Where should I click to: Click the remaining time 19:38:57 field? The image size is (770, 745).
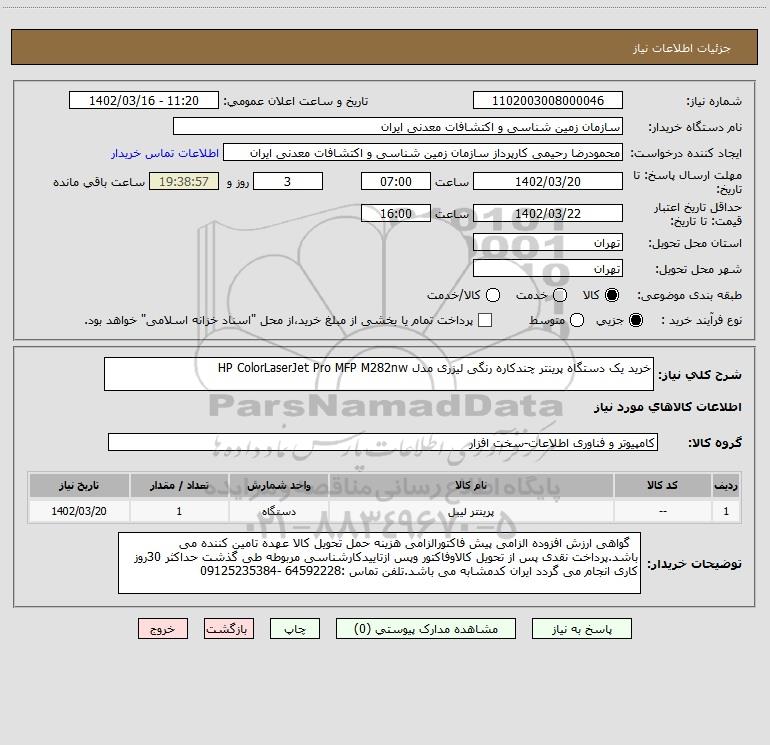click(x=184, y=181)
